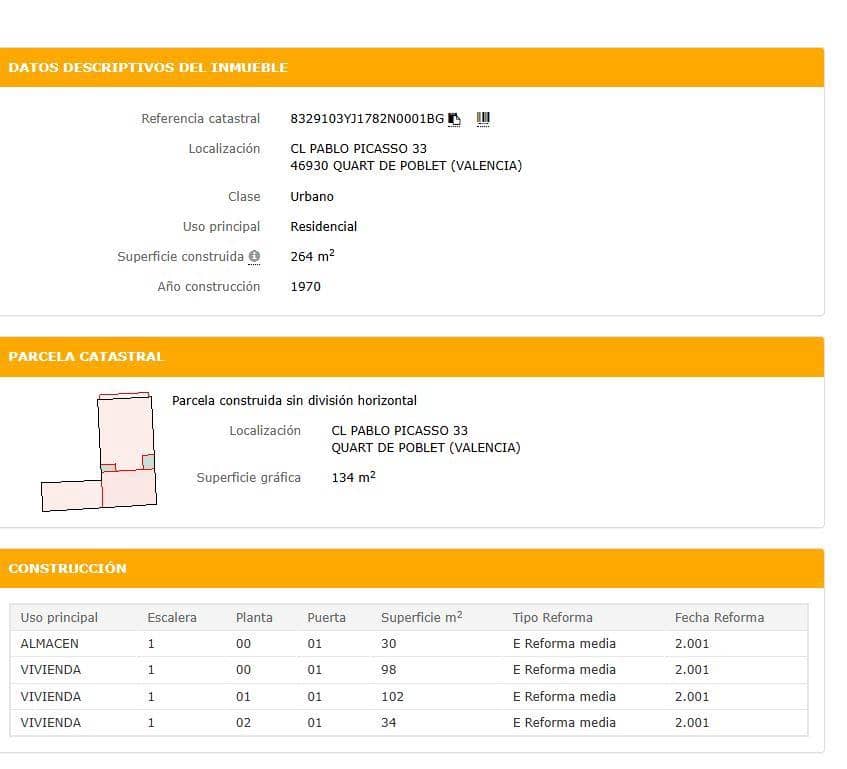Open the parcel map thumbnail
The image size is (847, 769).
(99, 452)
